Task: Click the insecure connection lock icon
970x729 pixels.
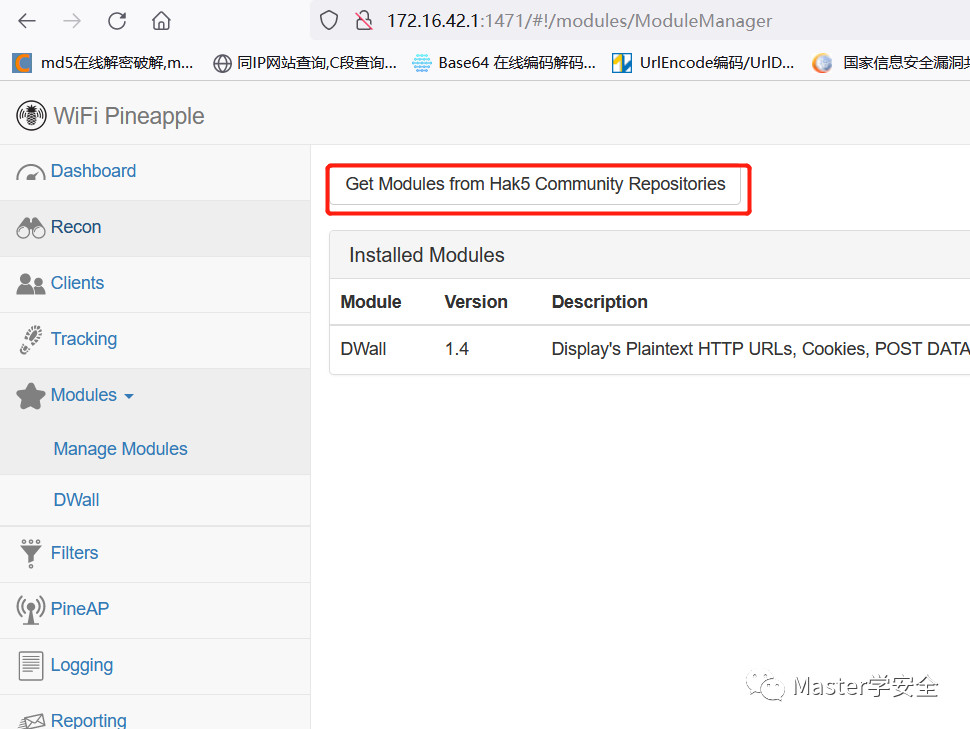Action: (364, 21)
